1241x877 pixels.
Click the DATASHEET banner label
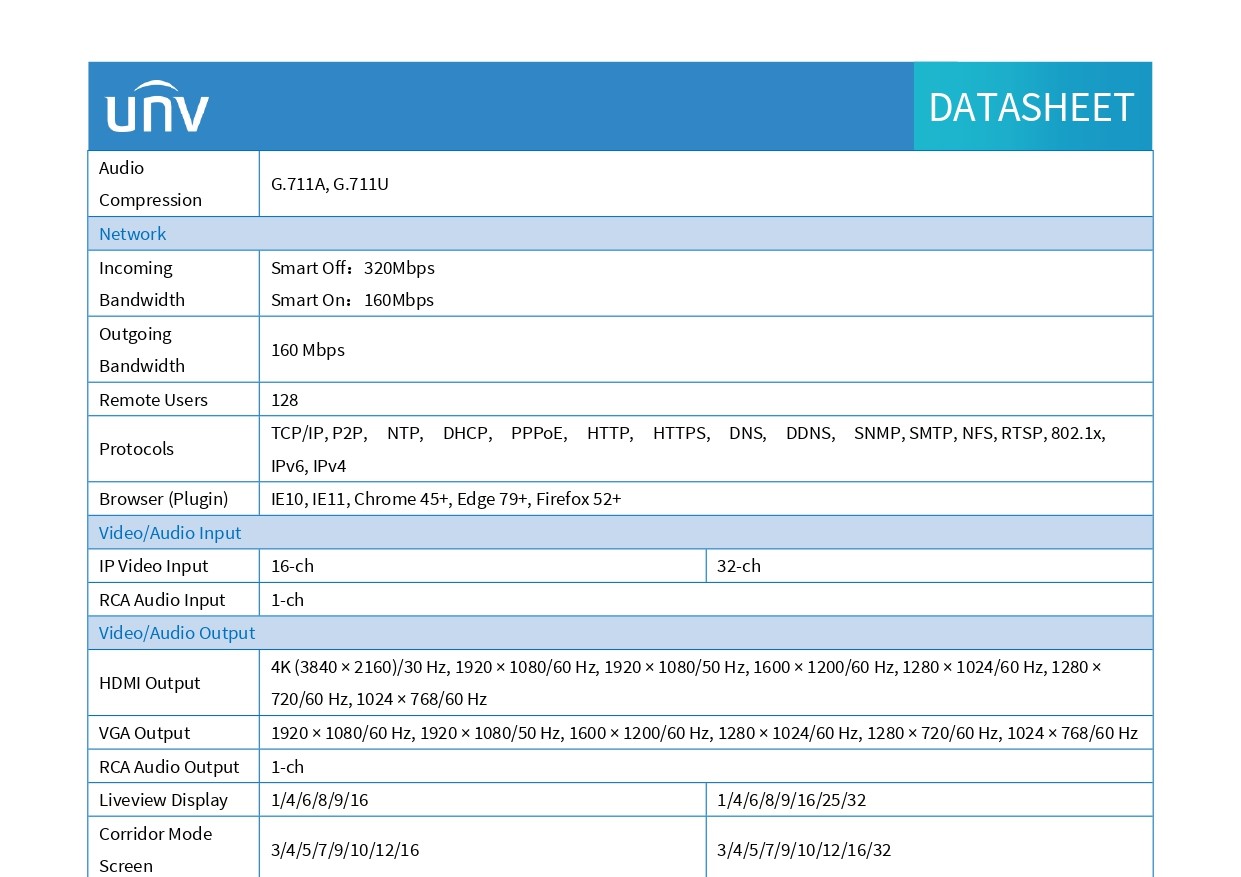click(x=1031, y=107)
